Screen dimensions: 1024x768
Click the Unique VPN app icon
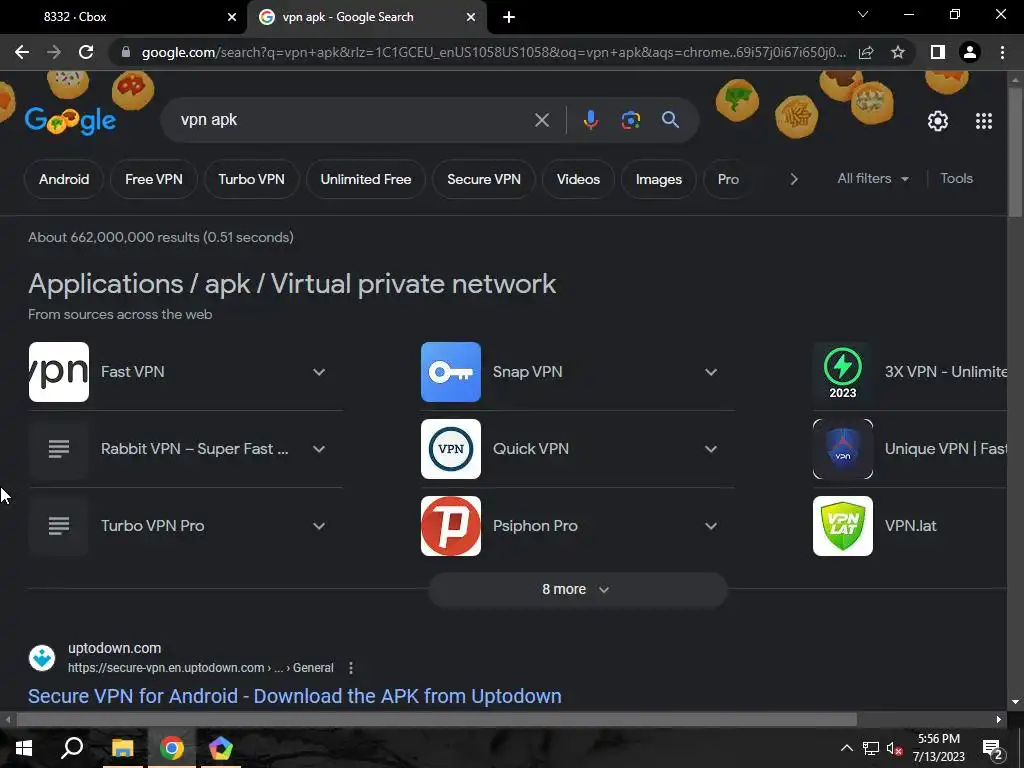coord(842,449)
